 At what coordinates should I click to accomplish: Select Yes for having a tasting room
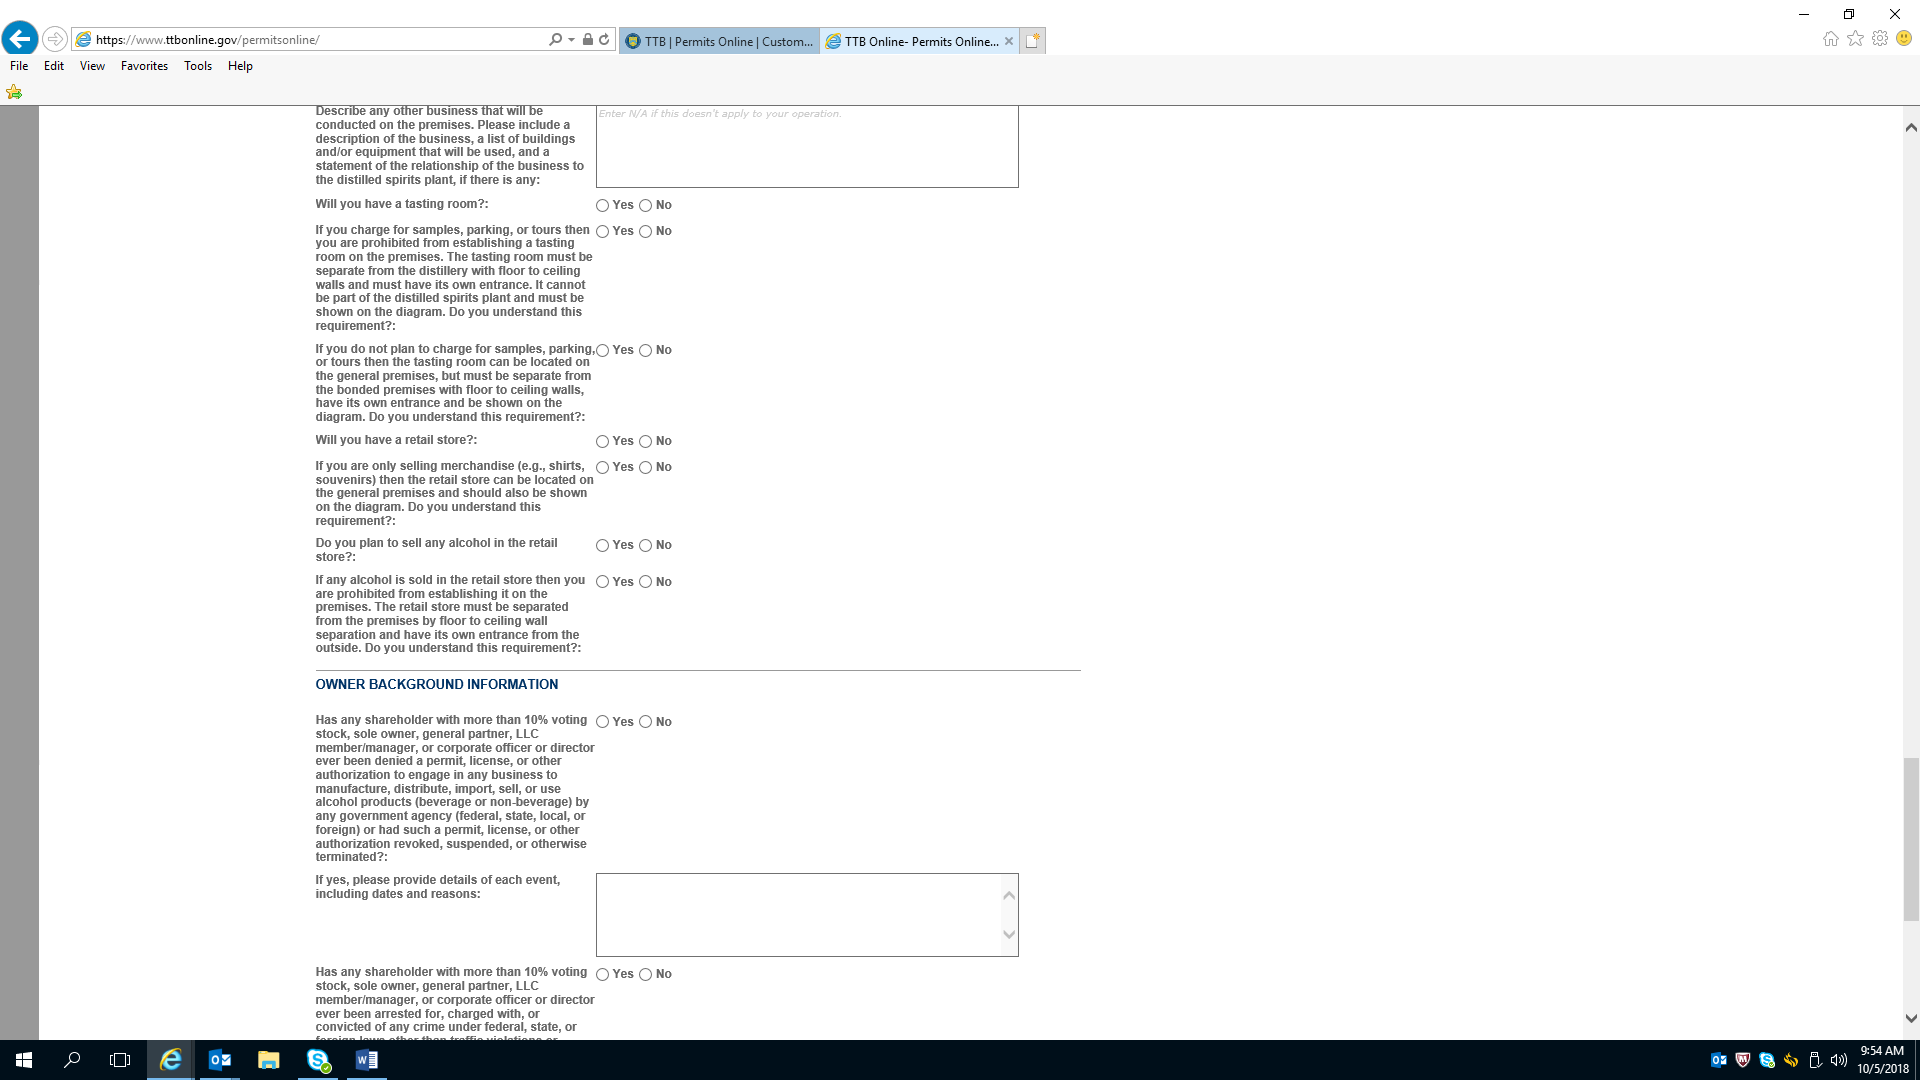(602, 206)
